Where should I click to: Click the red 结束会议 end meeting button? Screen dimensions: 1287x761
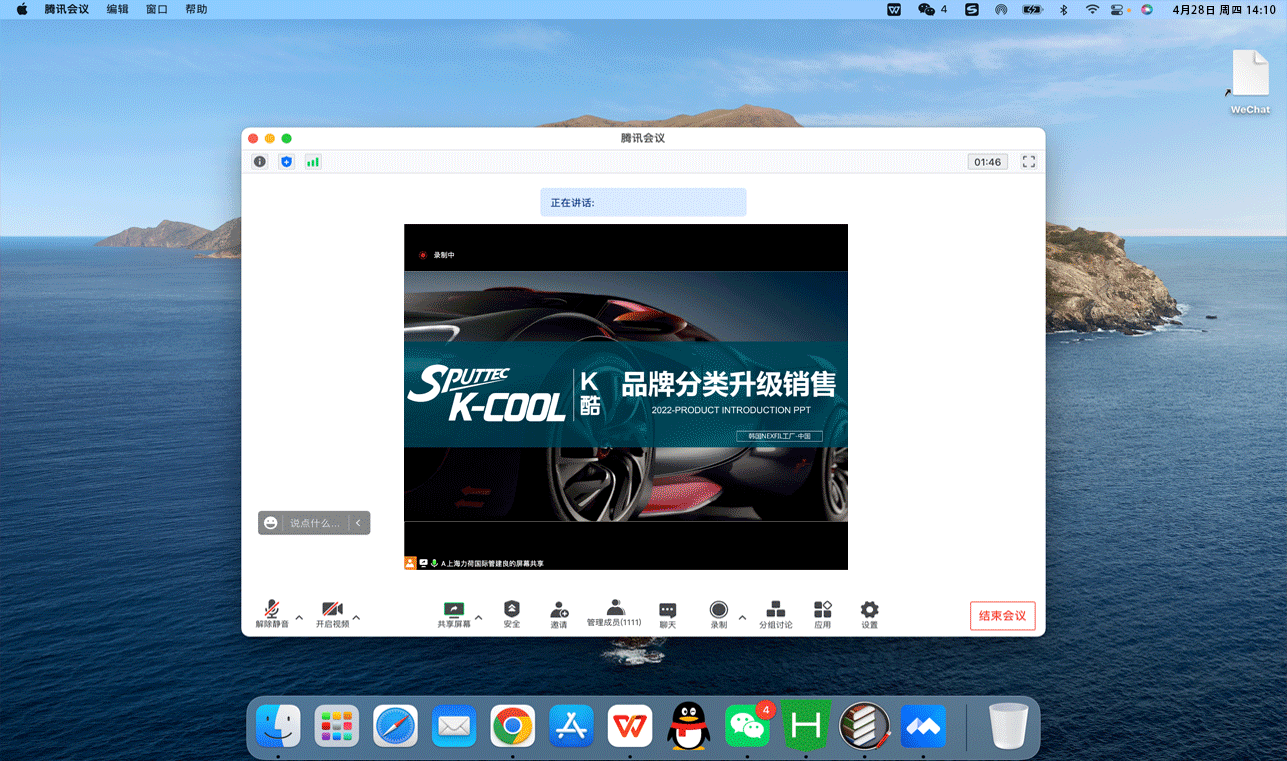(1002, 615)
